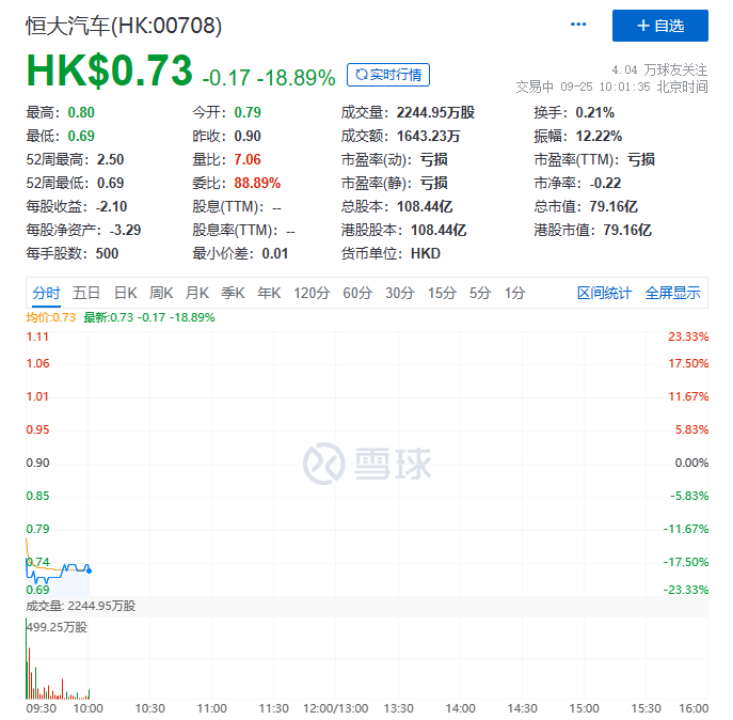Image resolution: width=733 pixels, height=720 pixels.
Task: Click the 最低 value 0.69 in stats
Action: tap(81, 136)
